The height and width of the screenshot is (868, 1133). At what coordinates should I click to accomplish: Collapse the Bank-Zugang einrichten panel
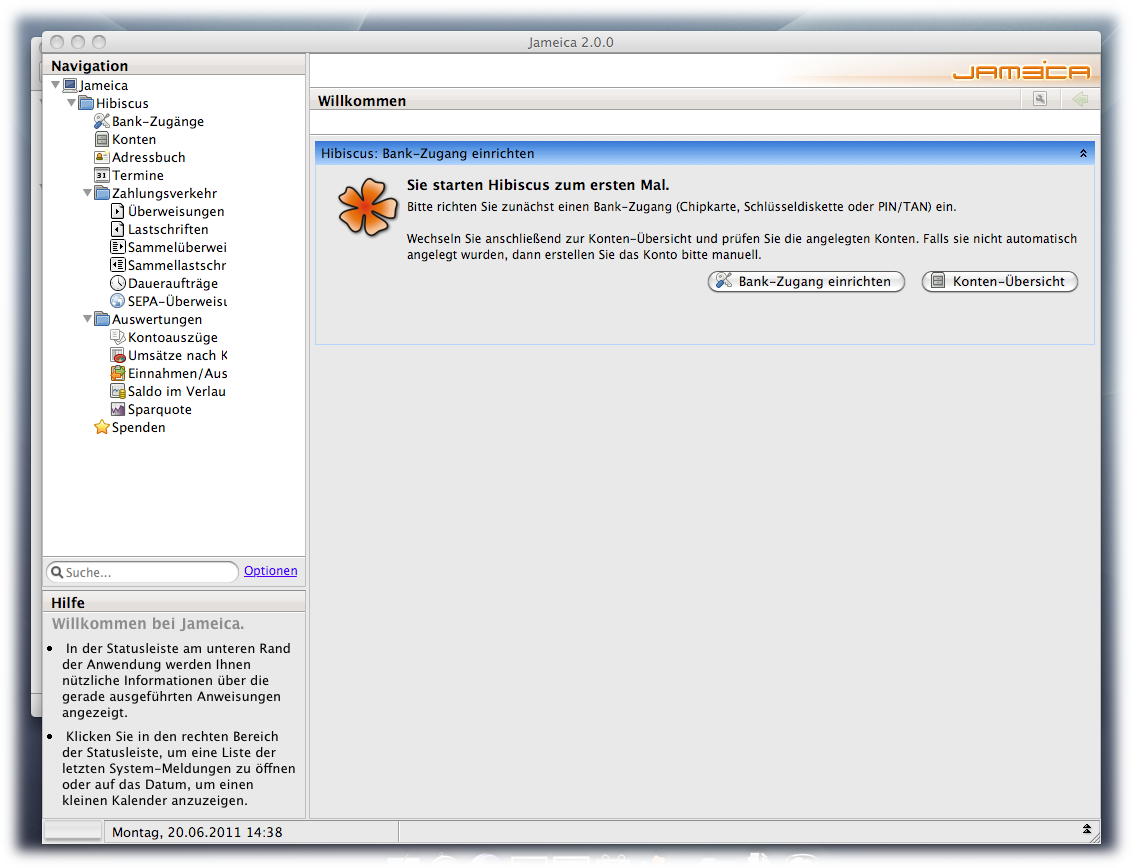click(x=1083, y=153)
